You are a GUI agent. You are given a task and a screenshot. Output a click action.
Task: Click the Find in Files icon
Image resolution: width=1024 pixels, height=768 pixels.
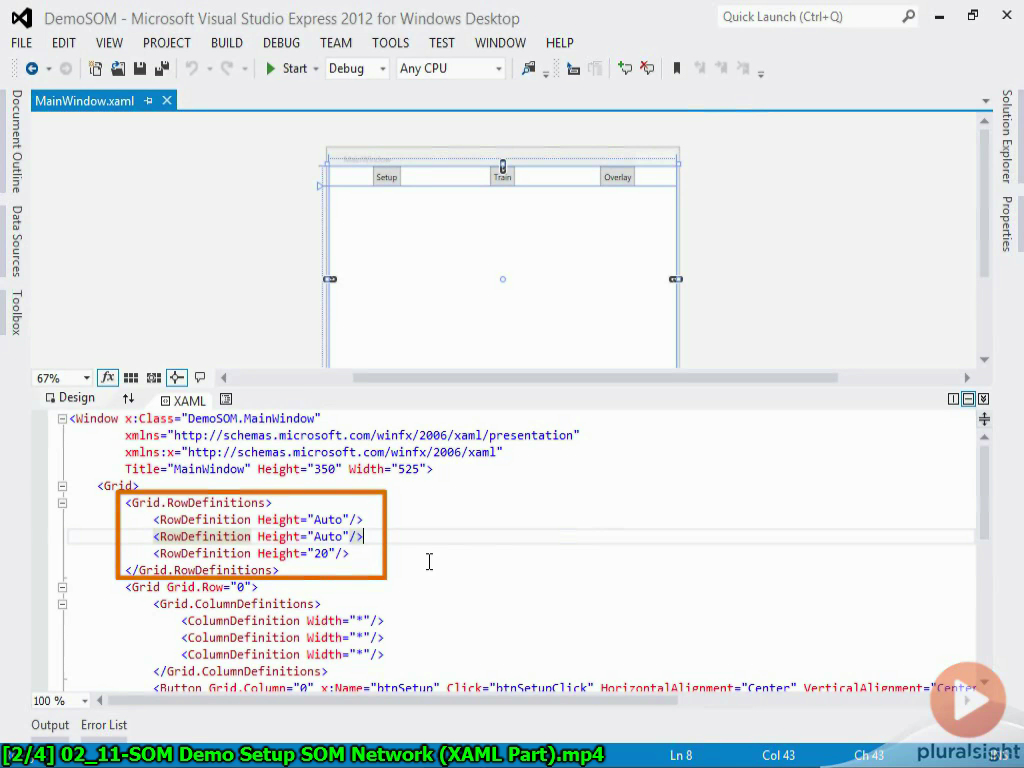click(528, 68)
